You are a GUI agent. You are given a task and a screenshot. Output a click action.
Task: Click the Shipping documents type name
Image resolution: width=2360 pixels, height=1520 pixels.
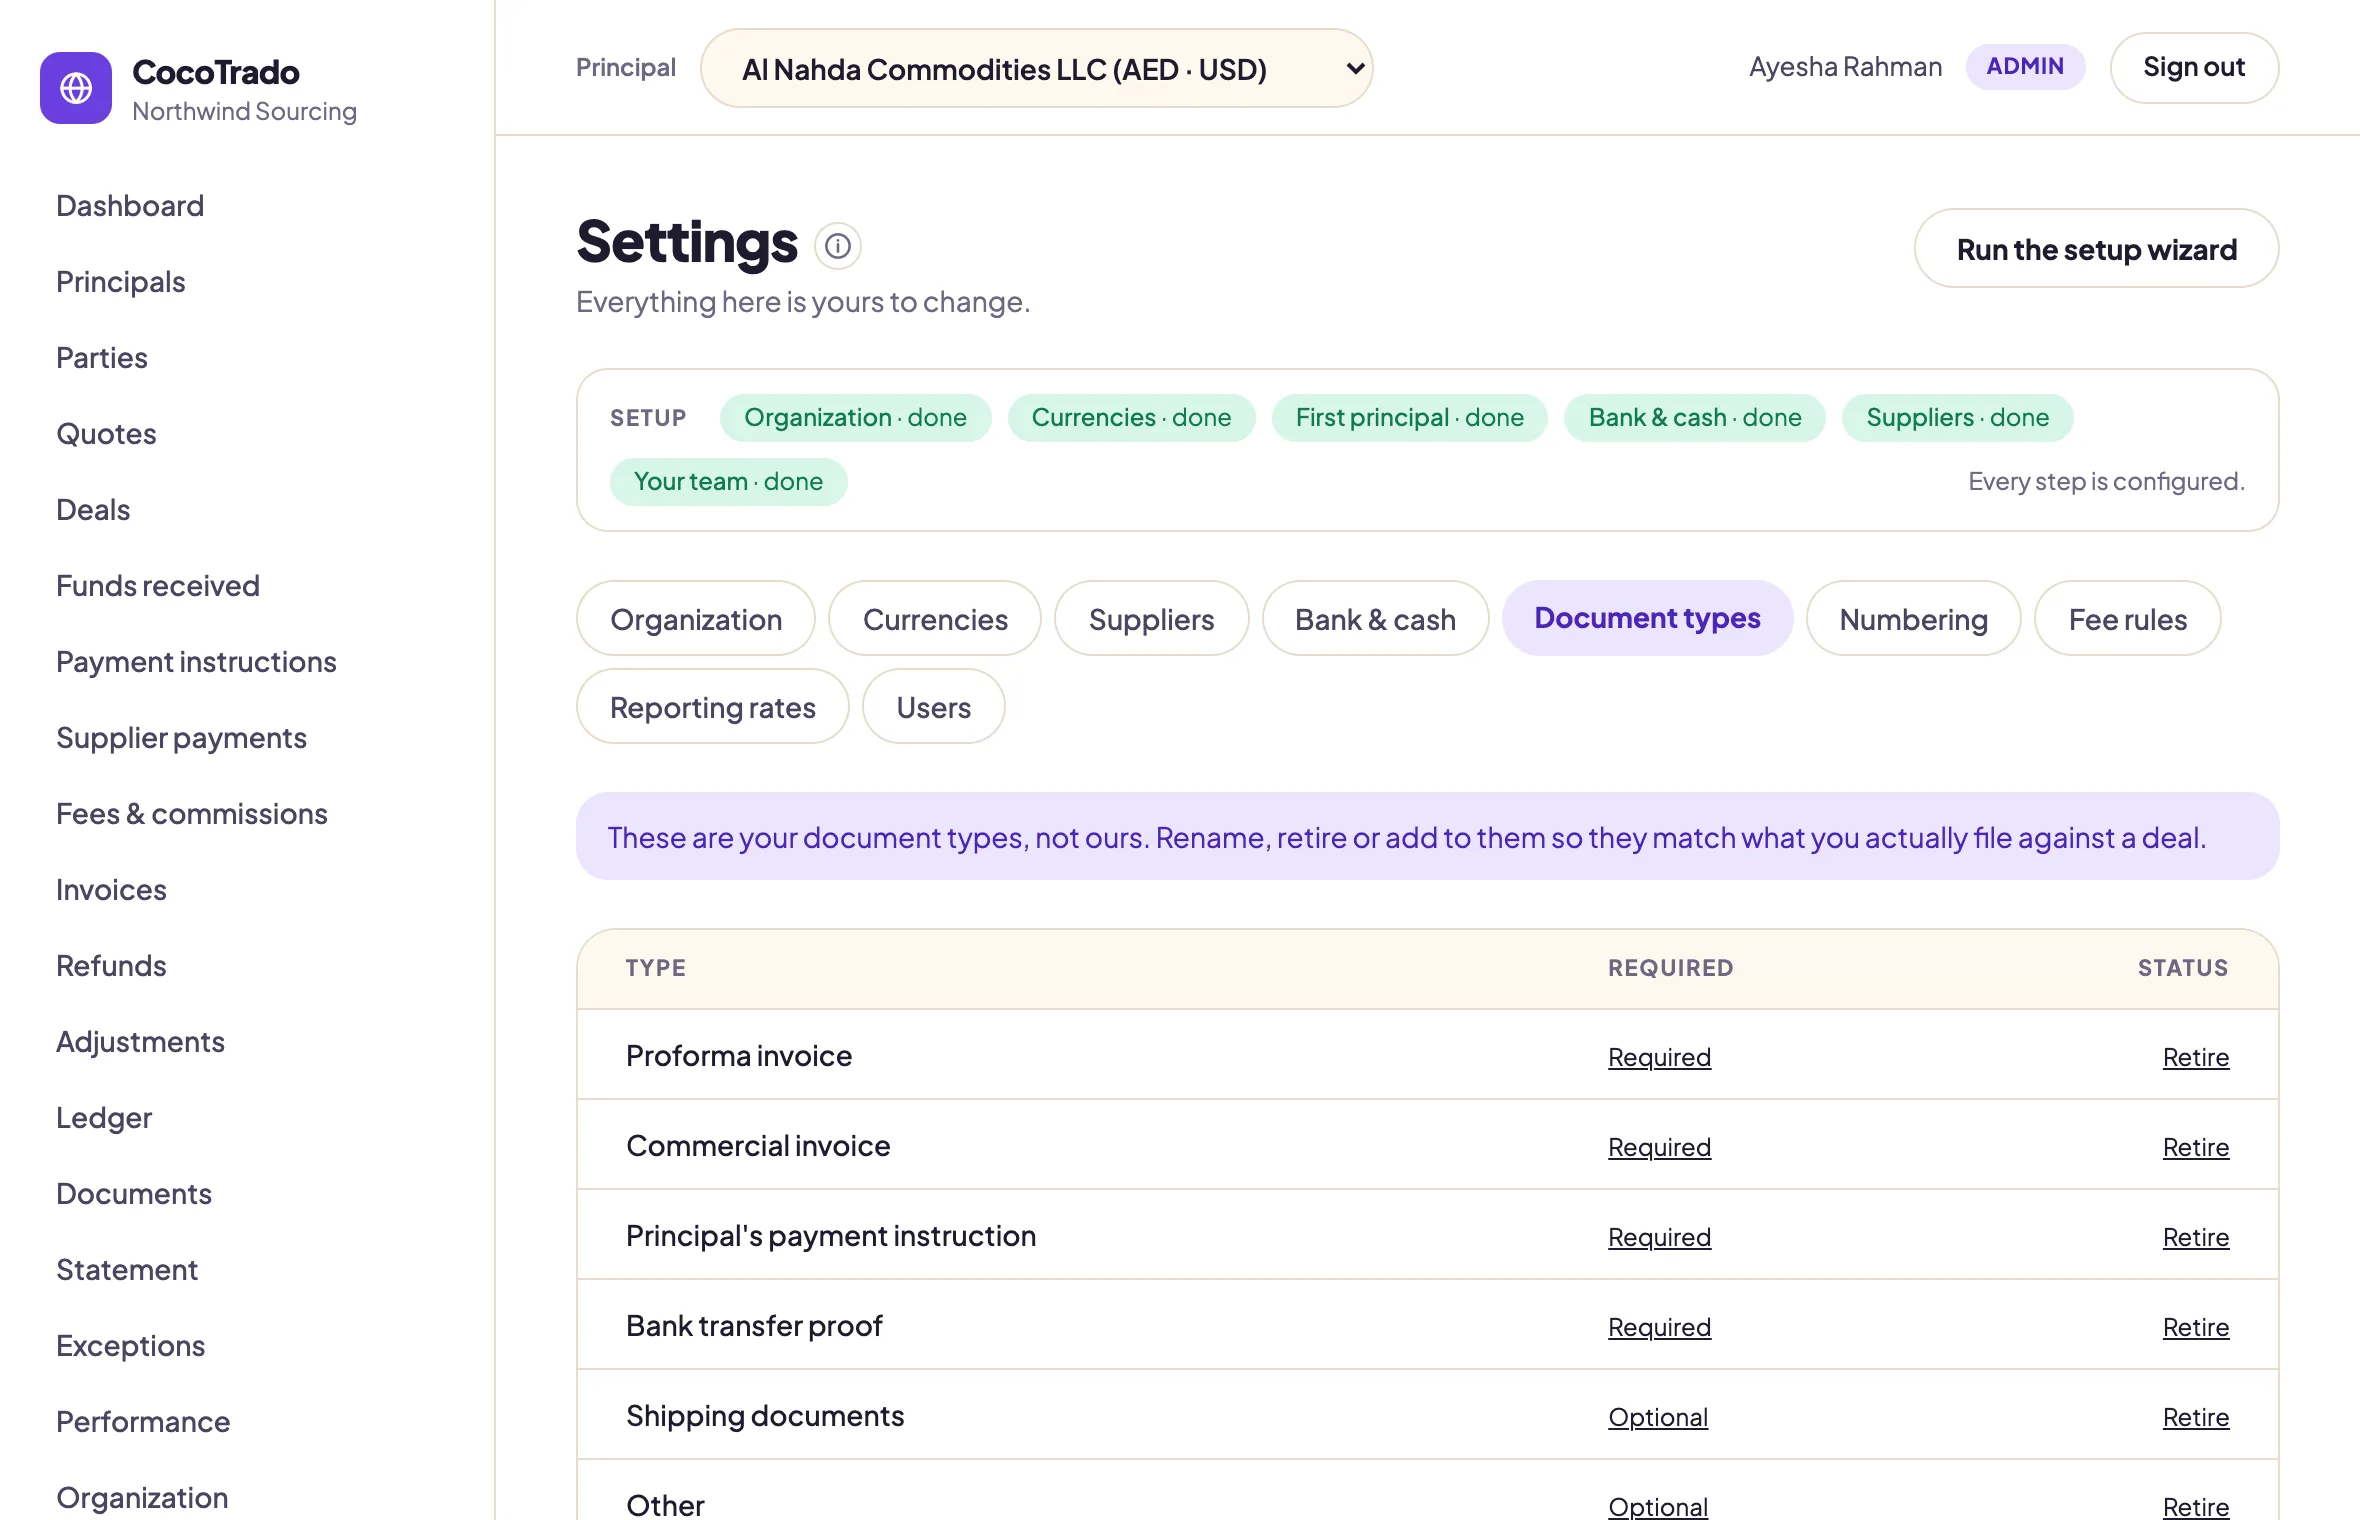tap(765, 1416)
